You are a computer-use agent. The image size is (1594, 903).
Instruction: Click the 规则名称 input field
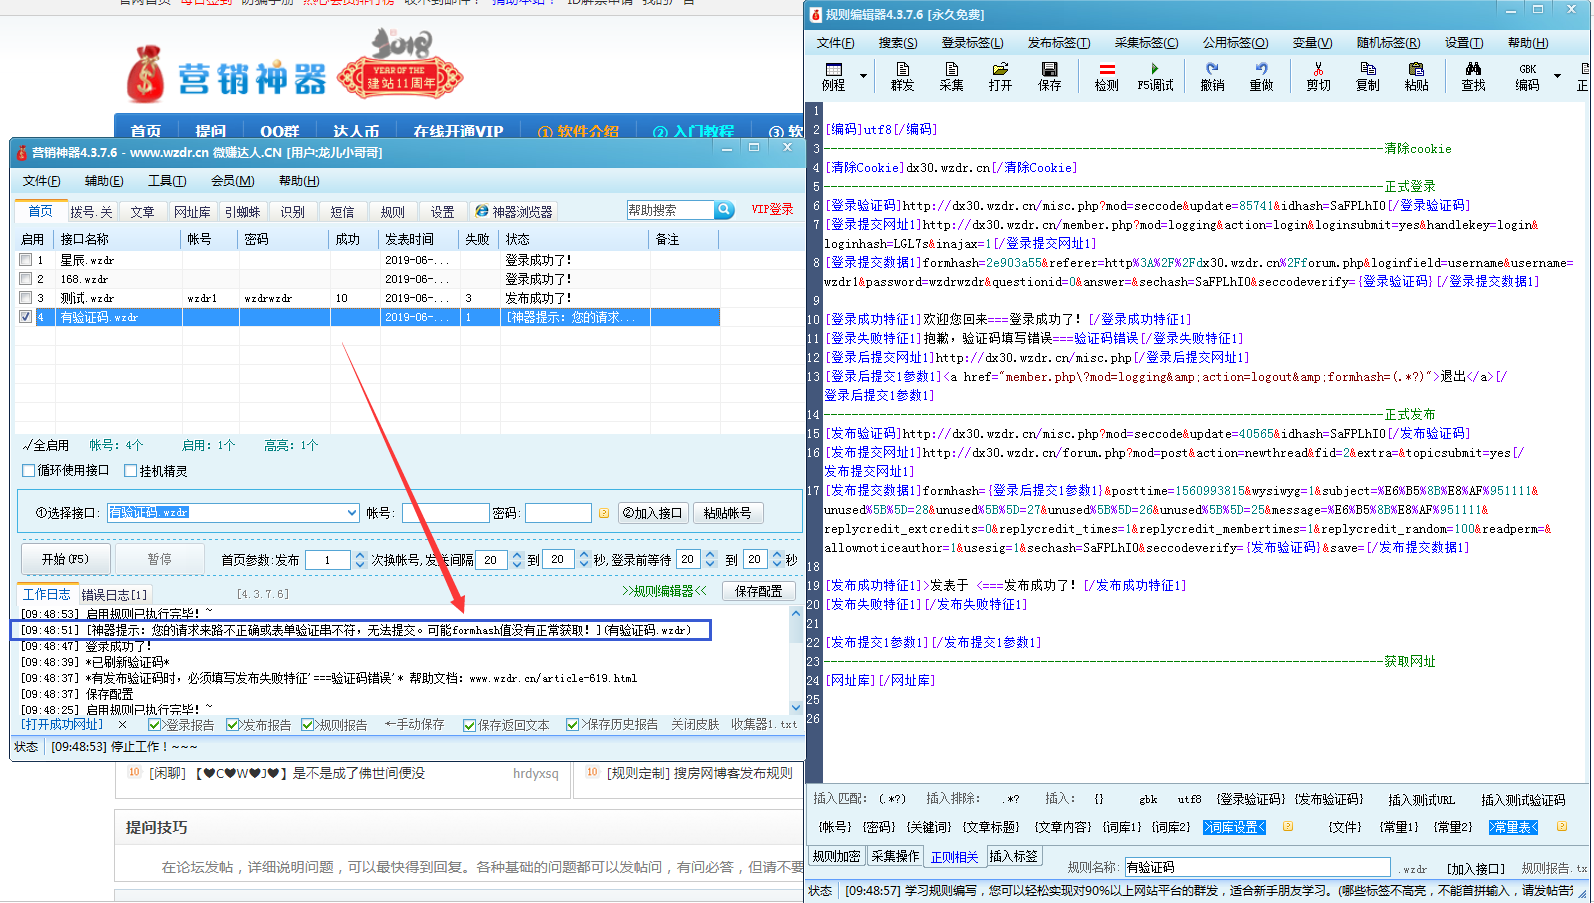(x=1257, y=867)
